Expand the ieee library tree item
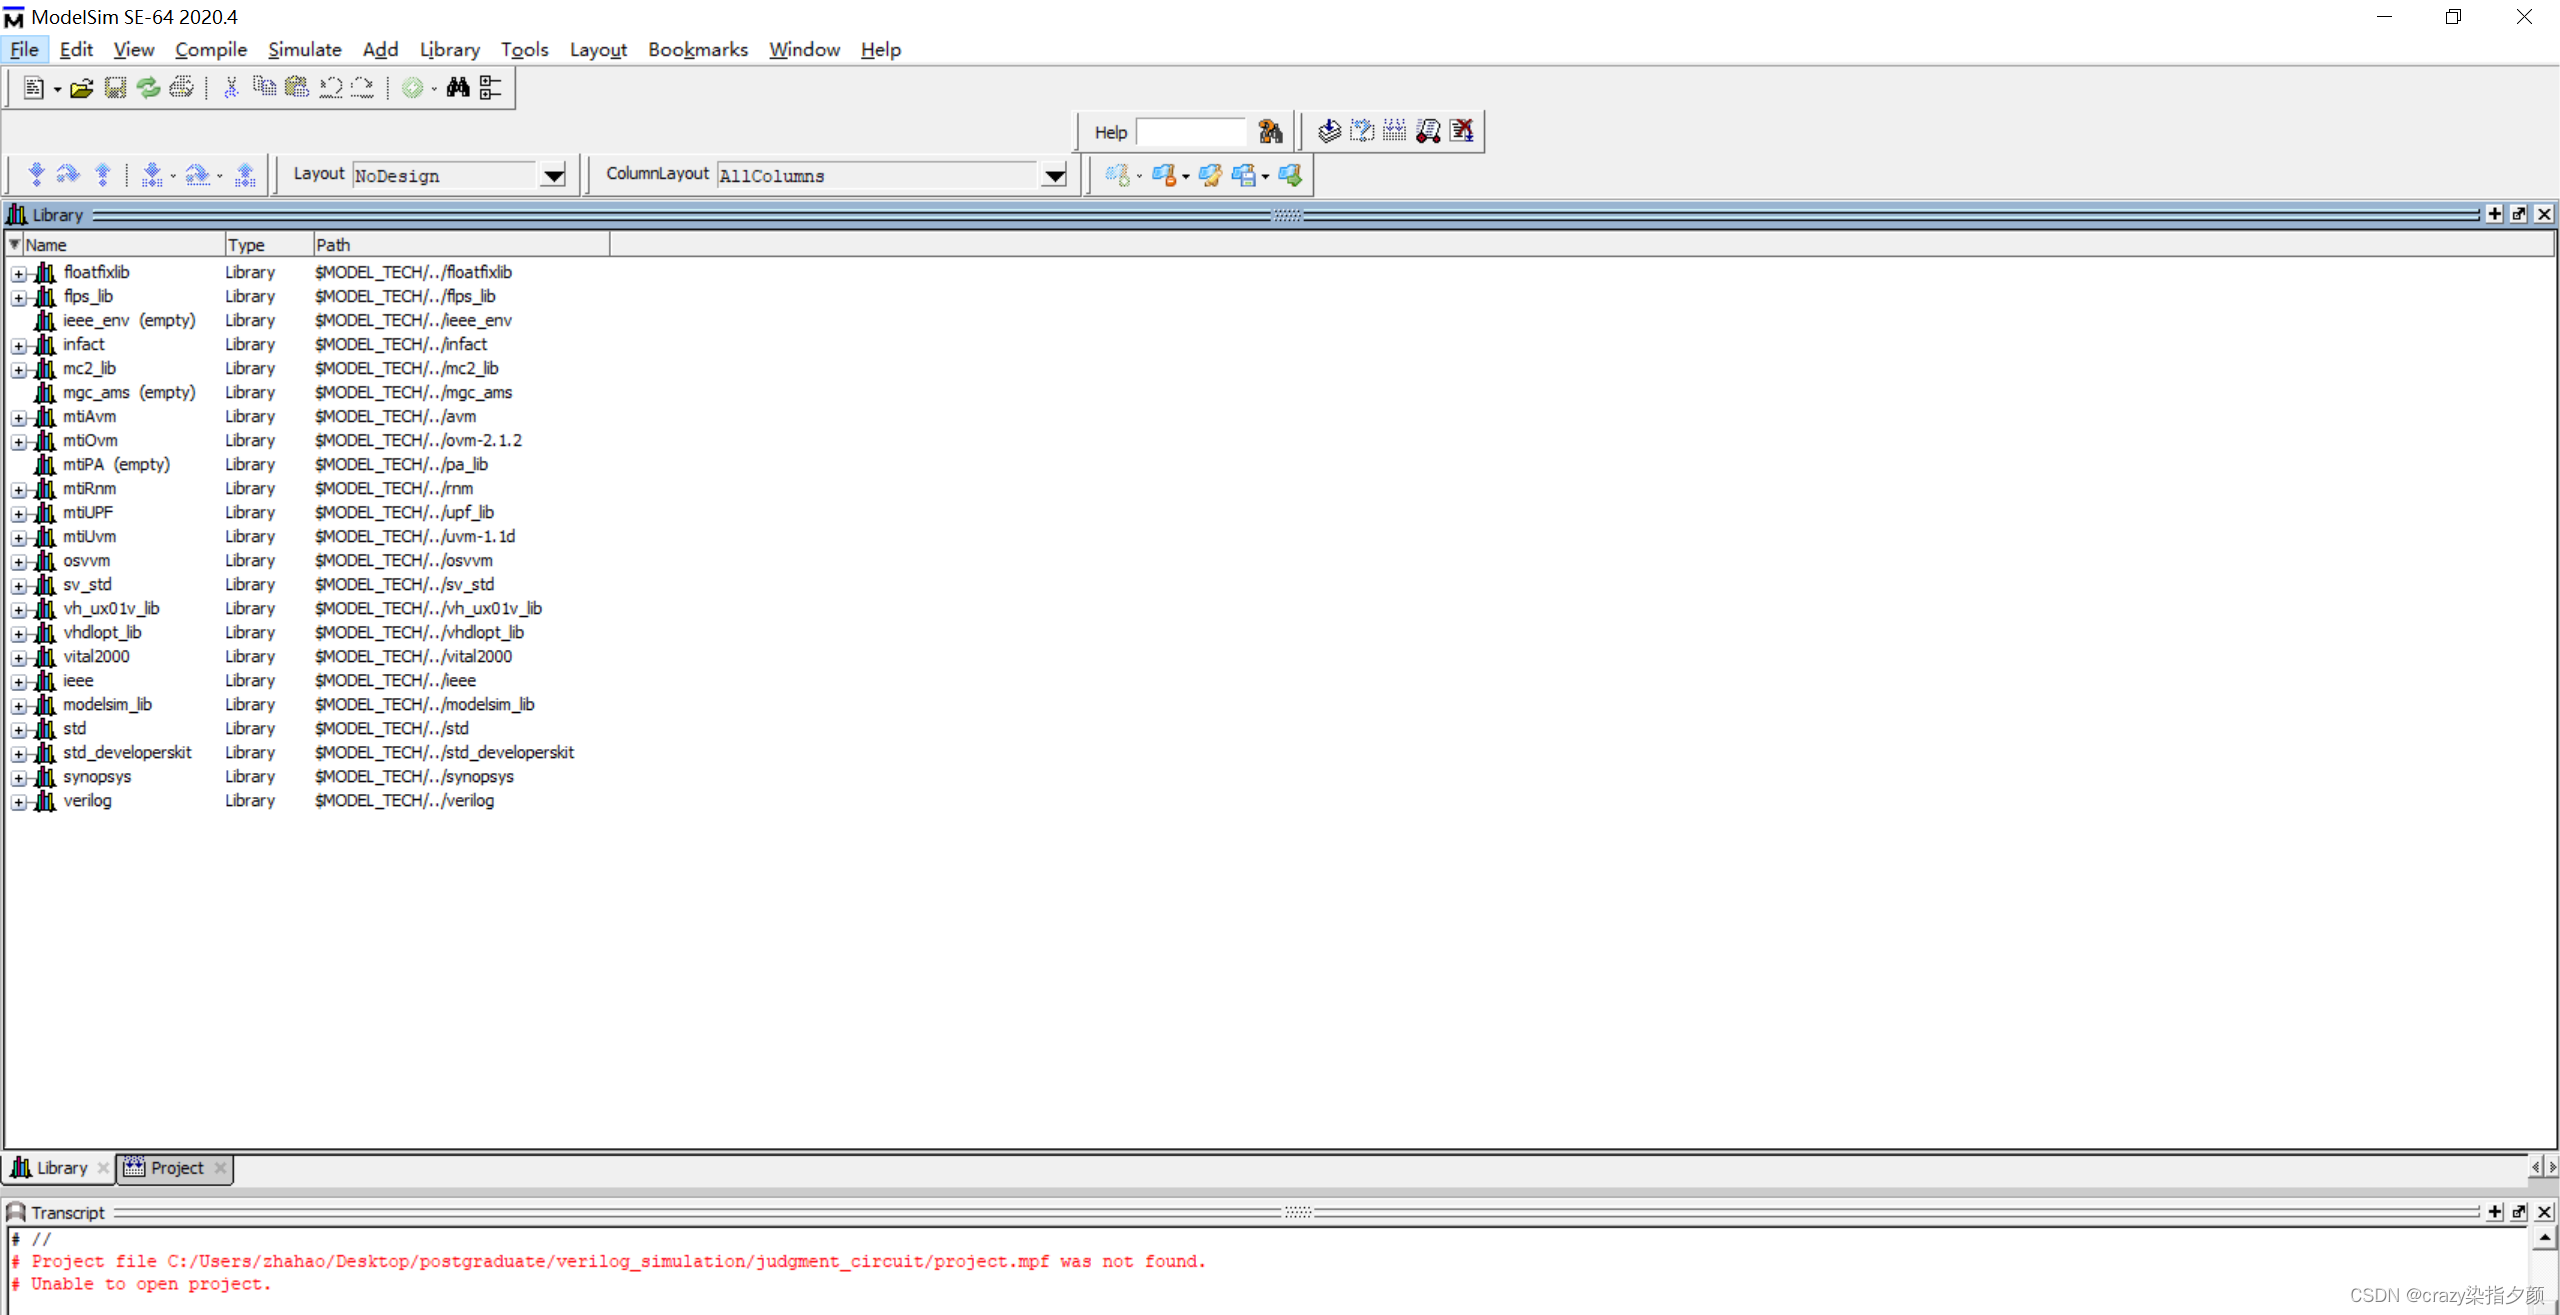 pyautogui.click(x=18, y=681)
